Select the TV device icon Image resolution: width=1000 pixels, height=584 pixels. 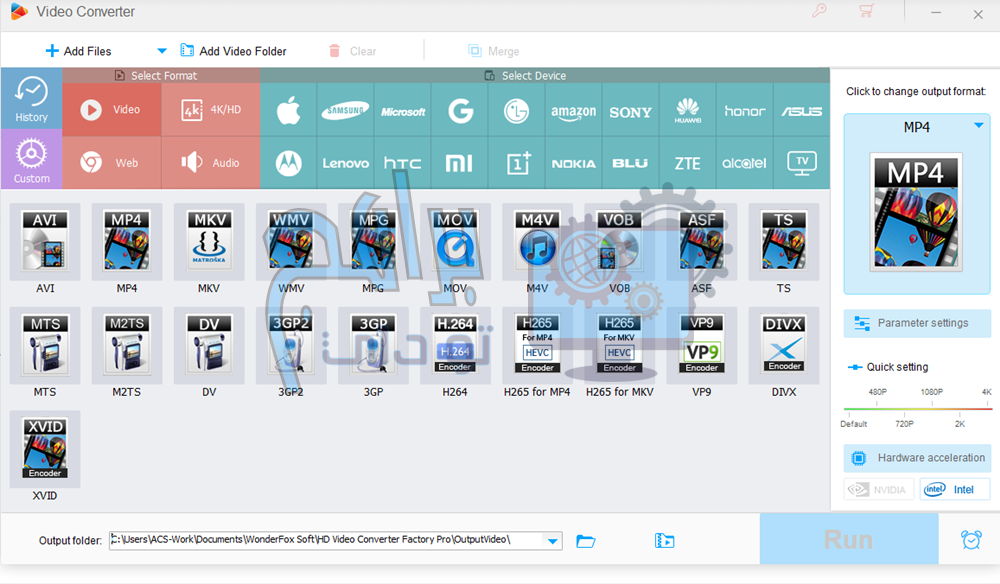[x=801, y=163]
